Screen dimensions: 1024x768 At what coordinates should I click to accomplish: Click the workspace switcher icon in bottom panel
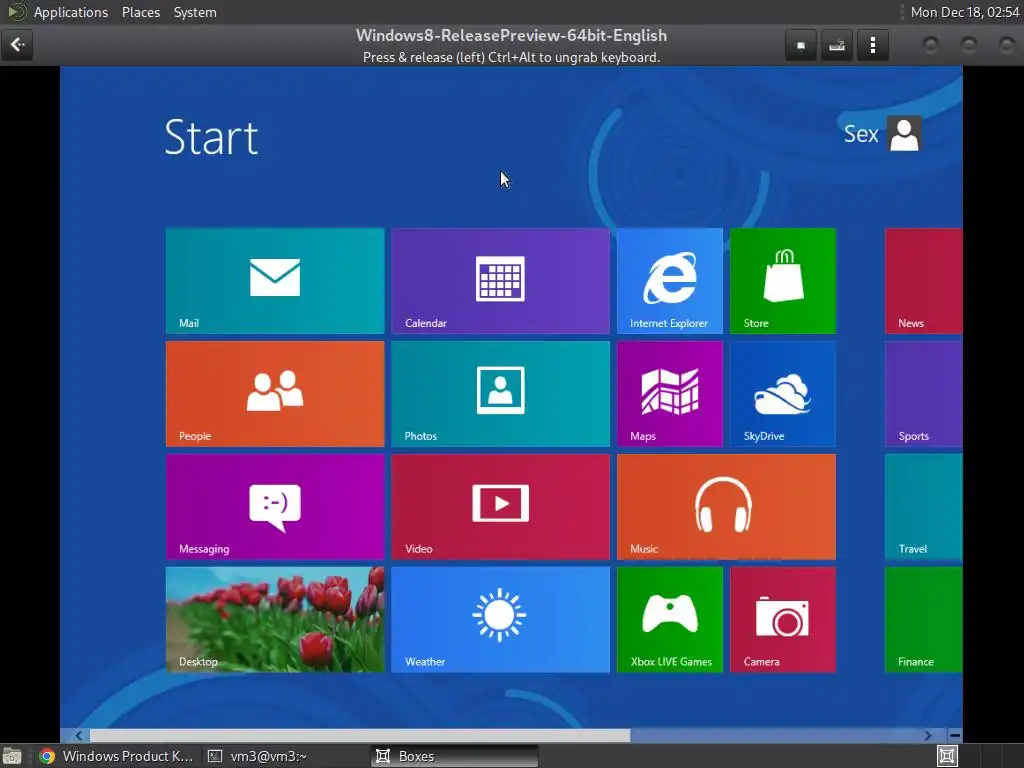(947, 756)
